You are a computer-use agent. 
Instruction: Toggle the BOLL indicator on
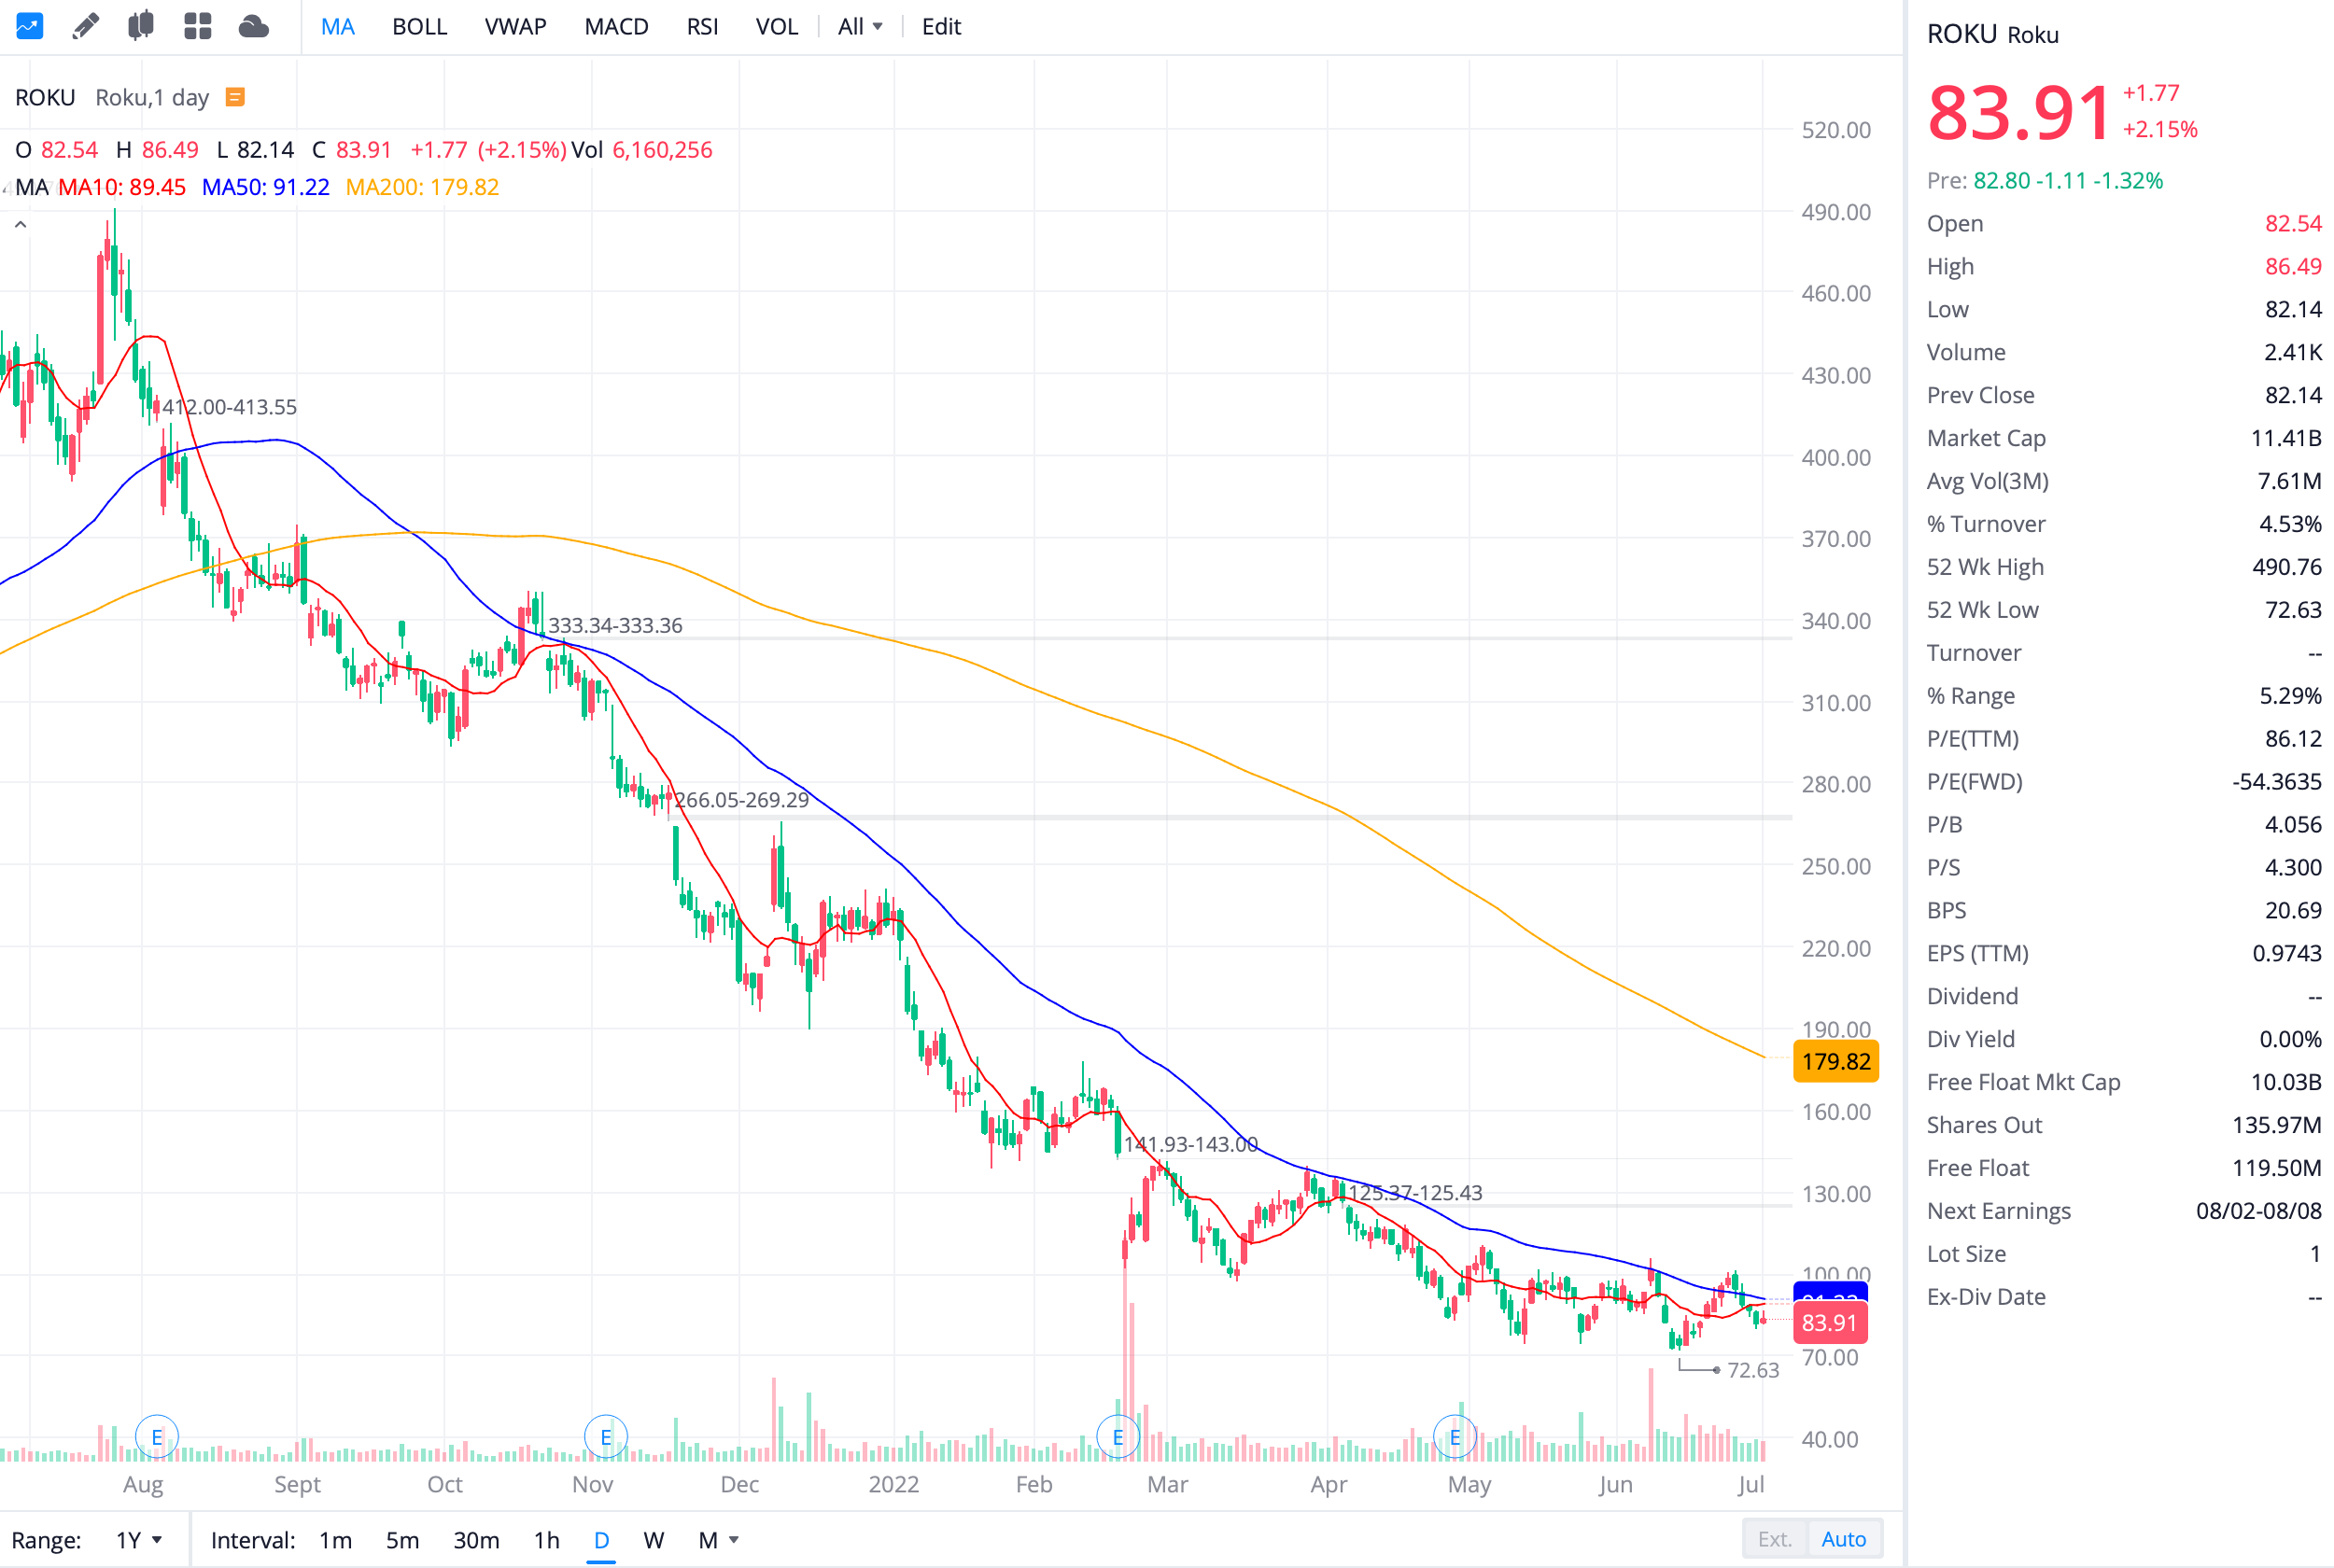[419, 27]
